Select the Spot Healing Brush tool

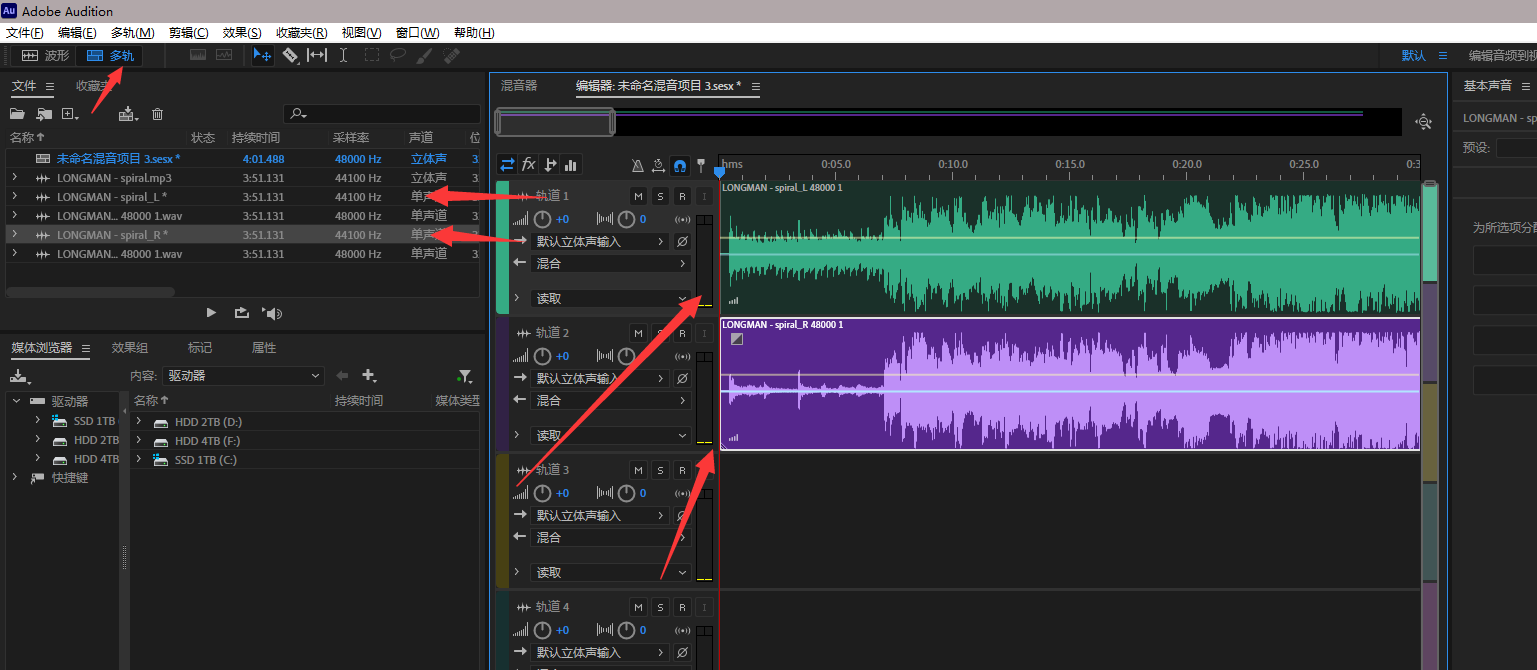click(450, 56)
